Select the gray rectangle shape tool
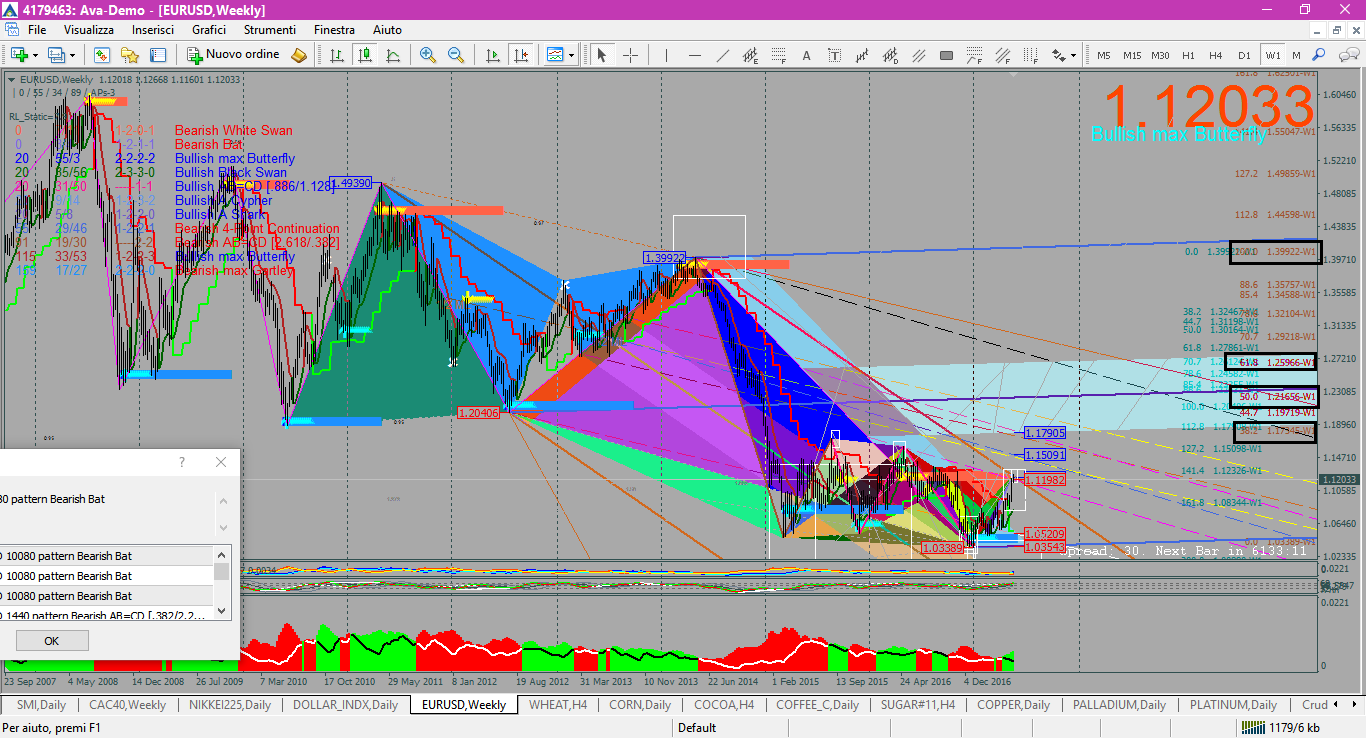Screen dimensions: 1366x738 [946, 55]
